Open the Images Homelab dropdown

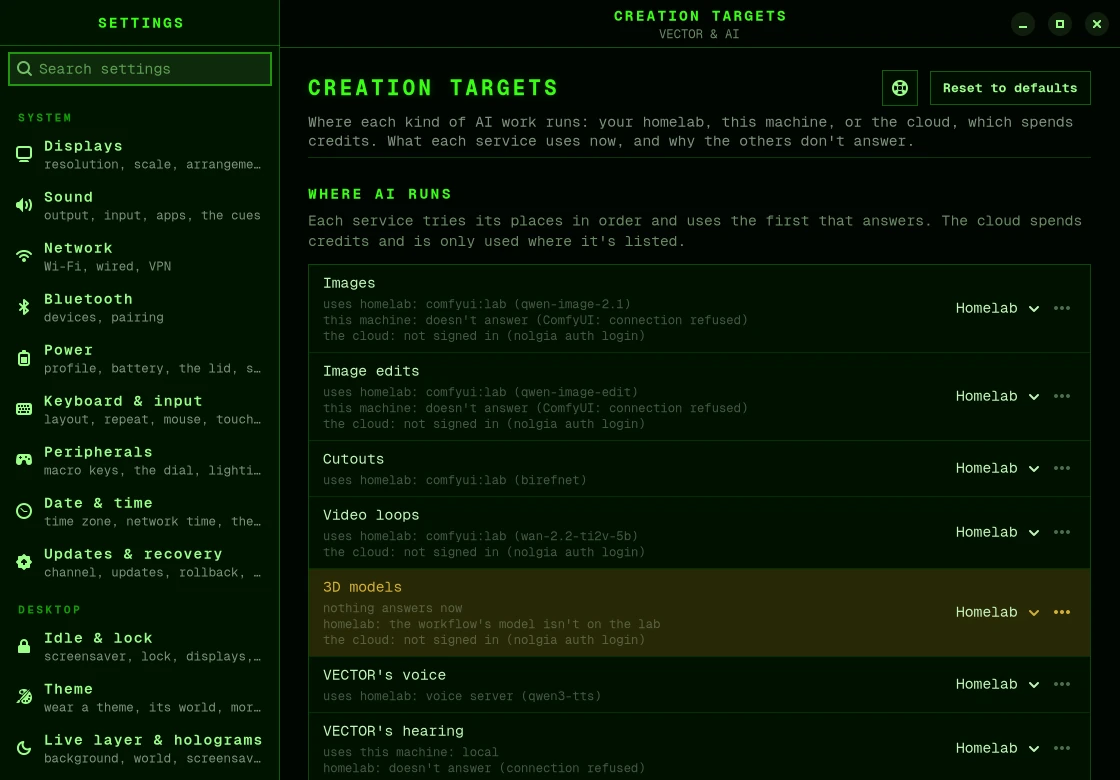(x=997, y=309)
